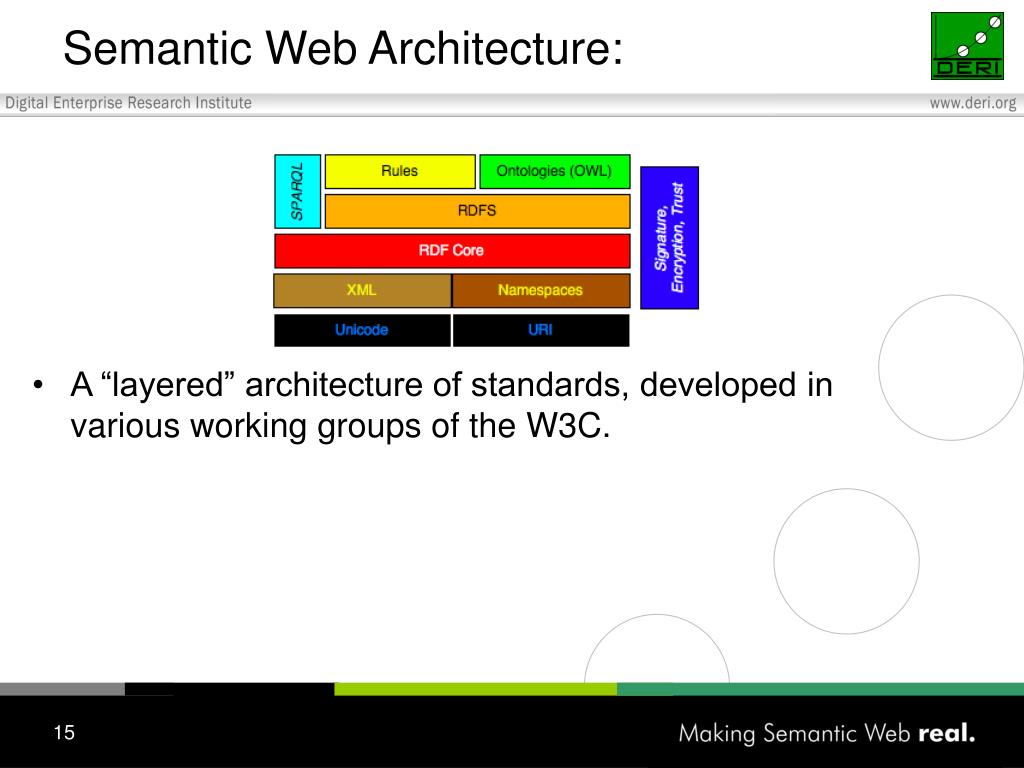The width and height of the screenshot is (1024, 768).
Task: Click the black Unicode box
Action: 362,330
